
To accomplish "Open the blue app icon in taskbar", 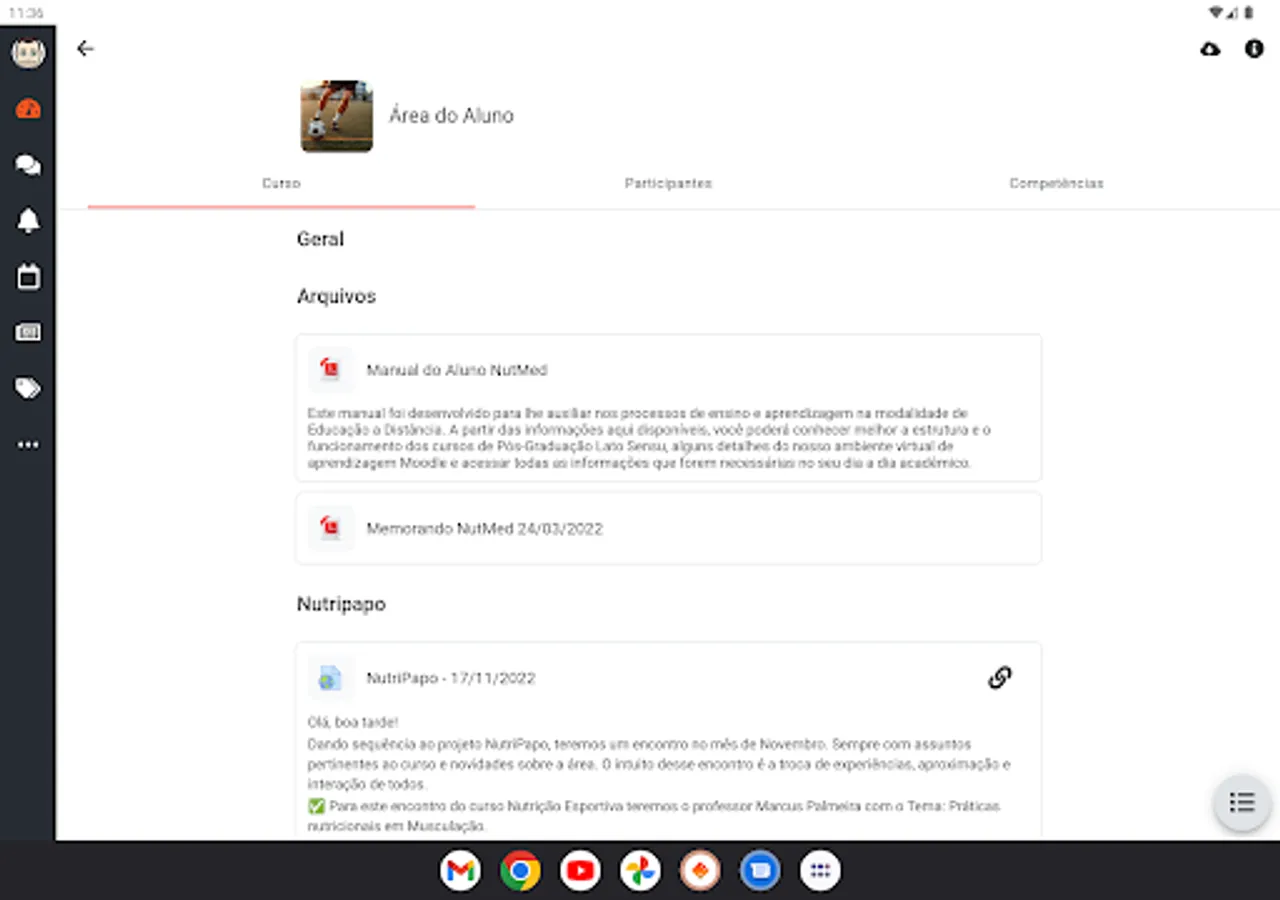I will [x=760, y=872].
